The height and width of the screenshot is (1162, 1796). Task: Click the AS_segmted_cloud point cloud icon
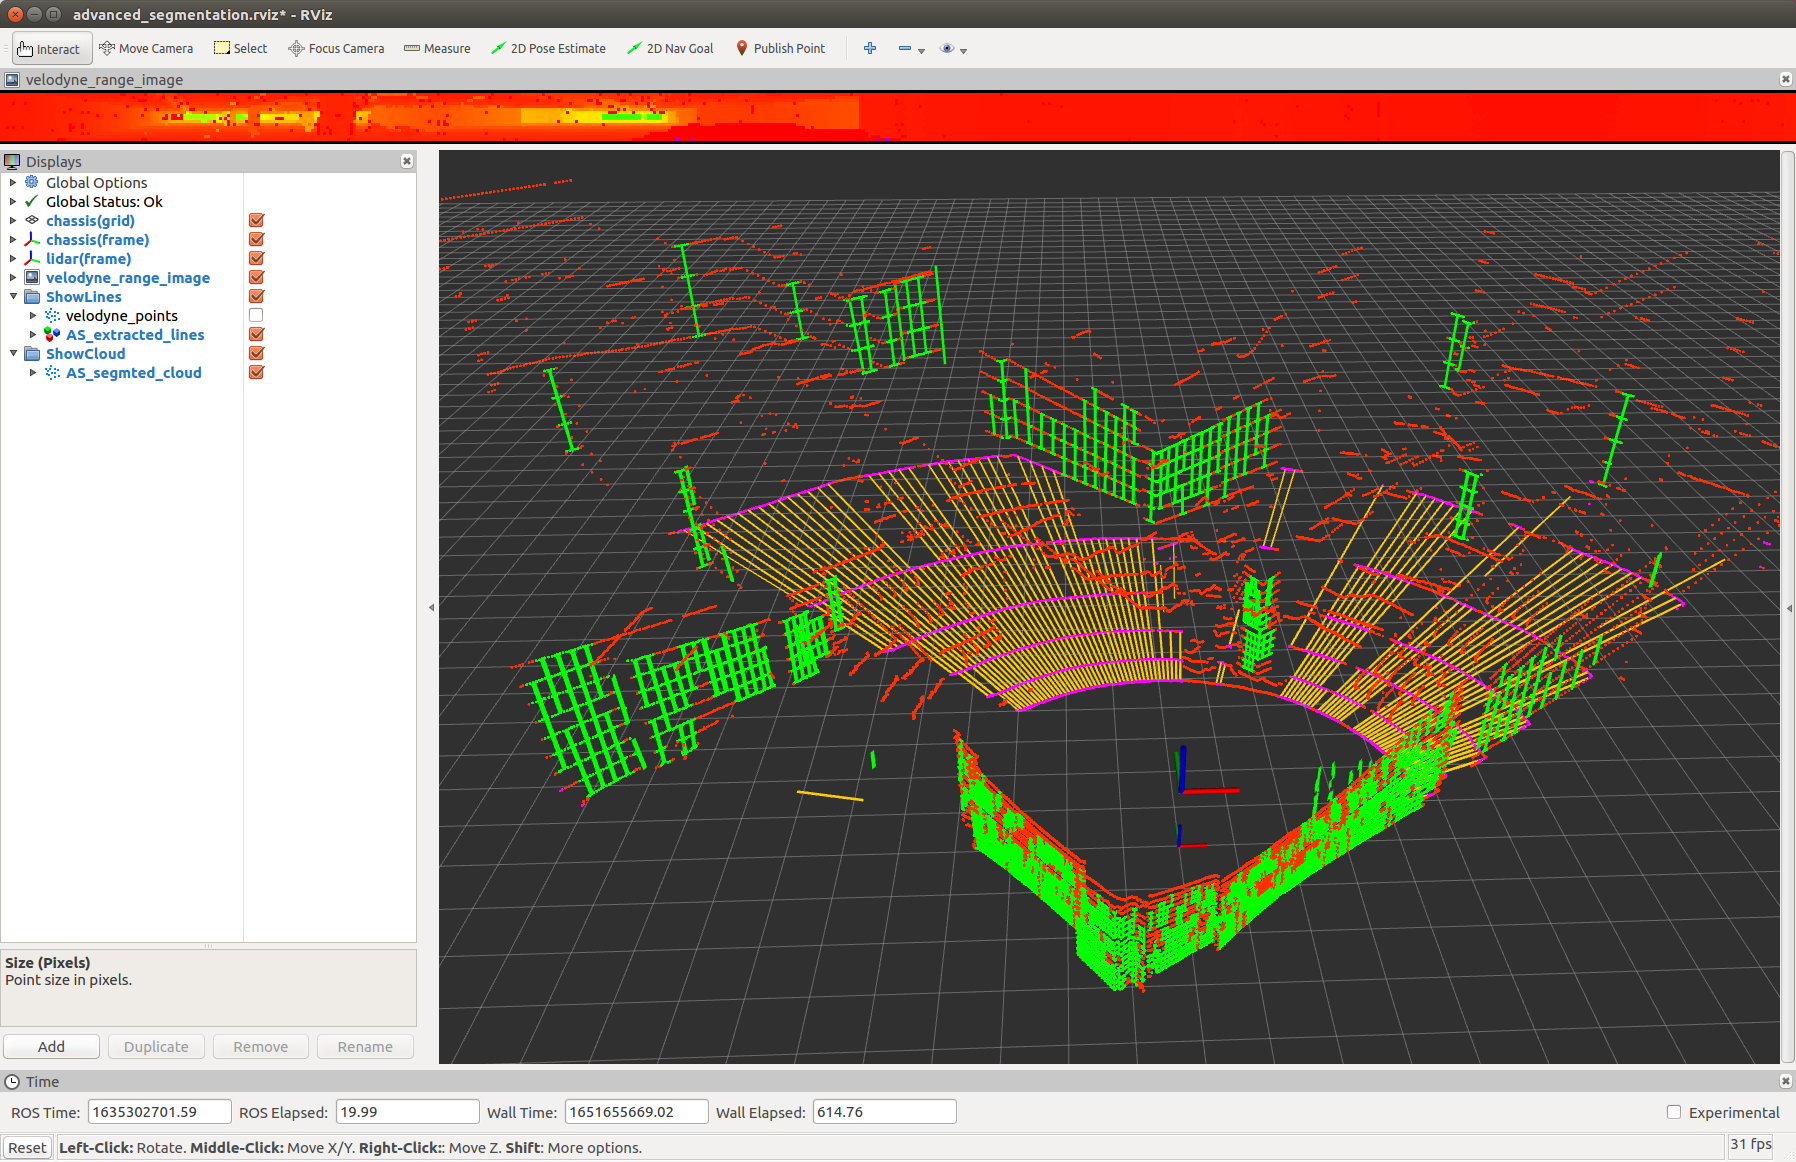click(x=52, y=372)
